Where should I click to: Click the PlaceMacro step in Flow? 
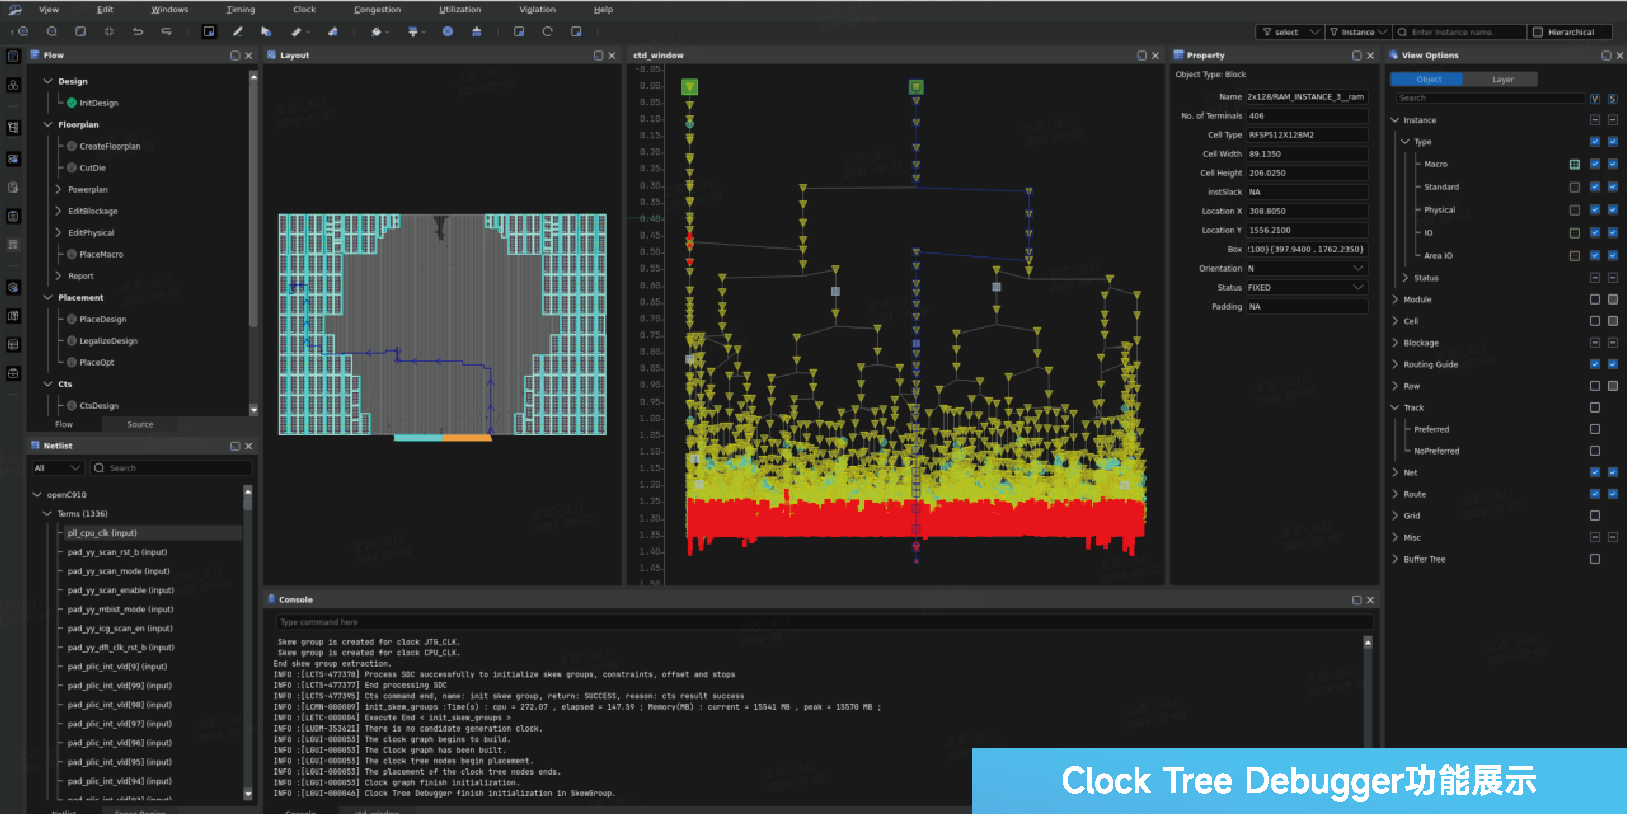(101, 254)
